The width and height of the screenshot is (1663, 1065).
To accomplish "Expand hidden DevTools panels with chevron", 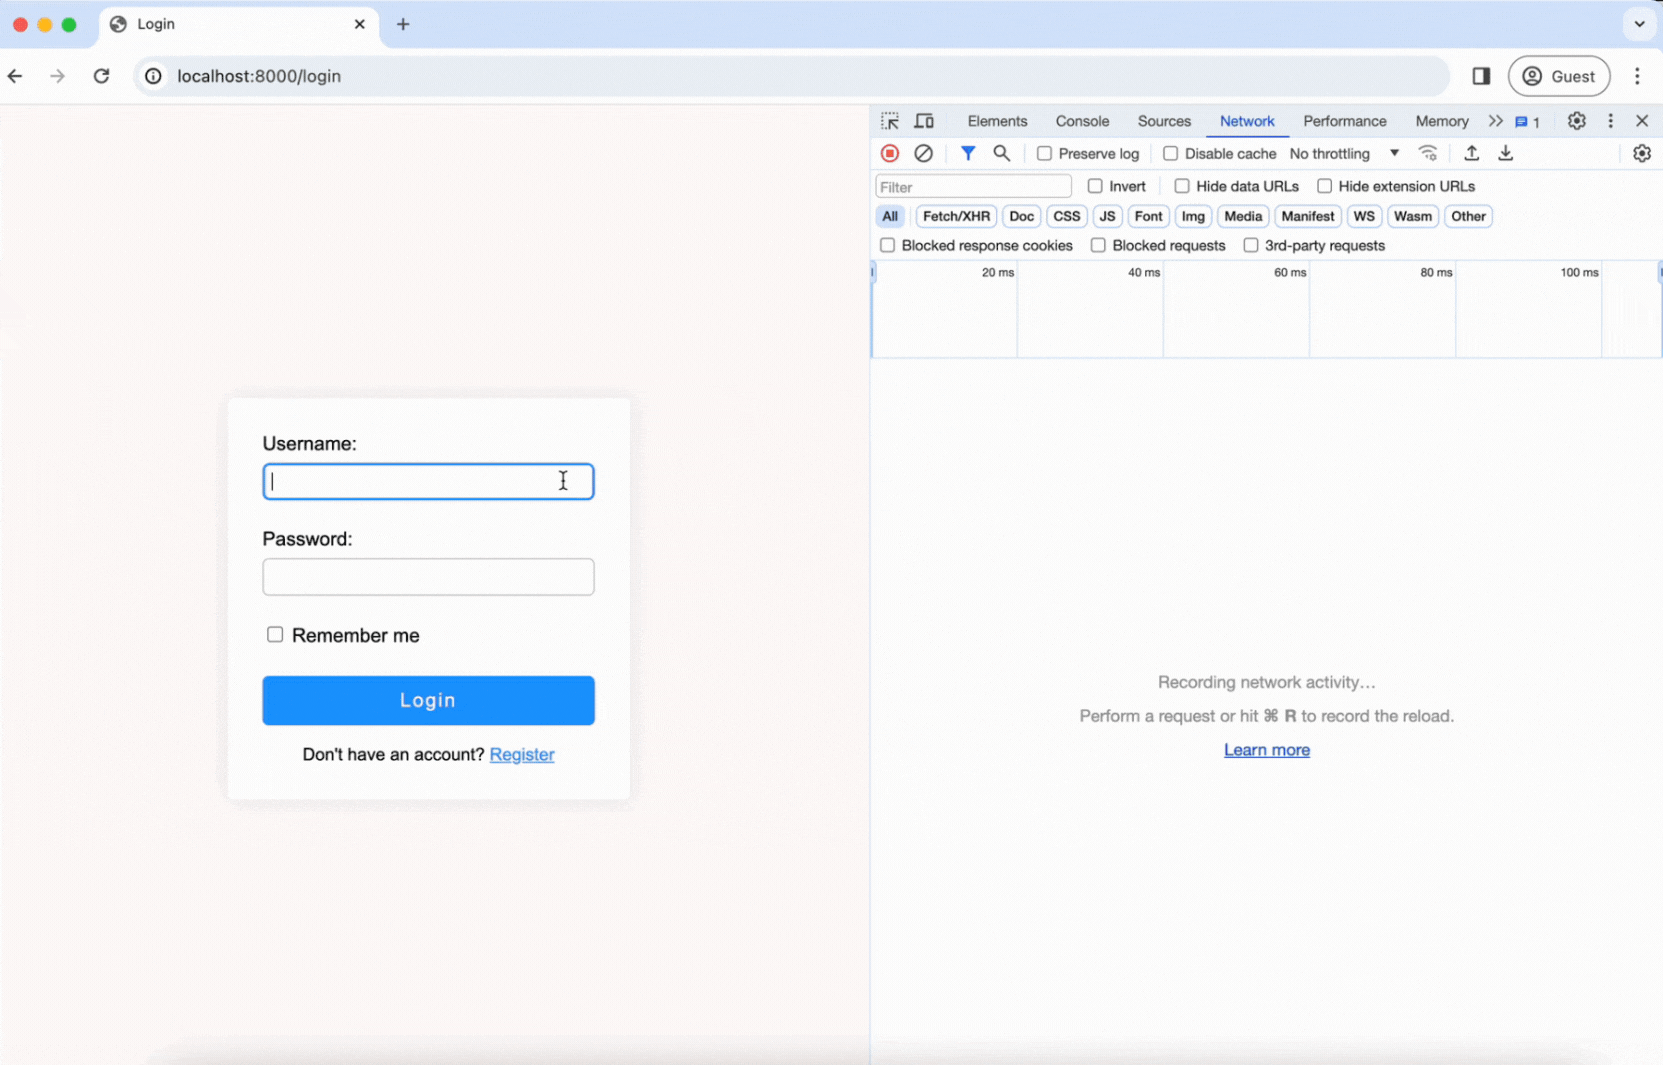I will pyautogui.click(x=1495, y=120).
